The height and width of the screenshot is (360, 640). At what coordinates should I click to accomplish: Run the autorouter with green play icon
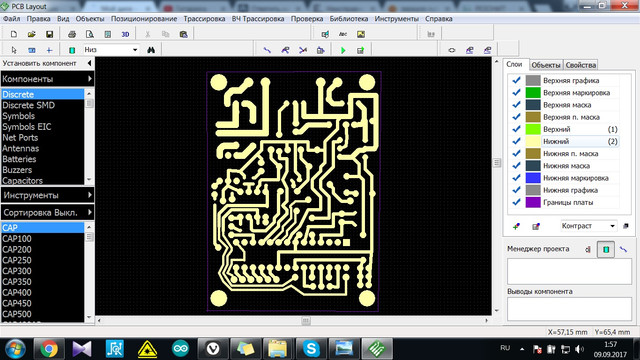(343, 50)
